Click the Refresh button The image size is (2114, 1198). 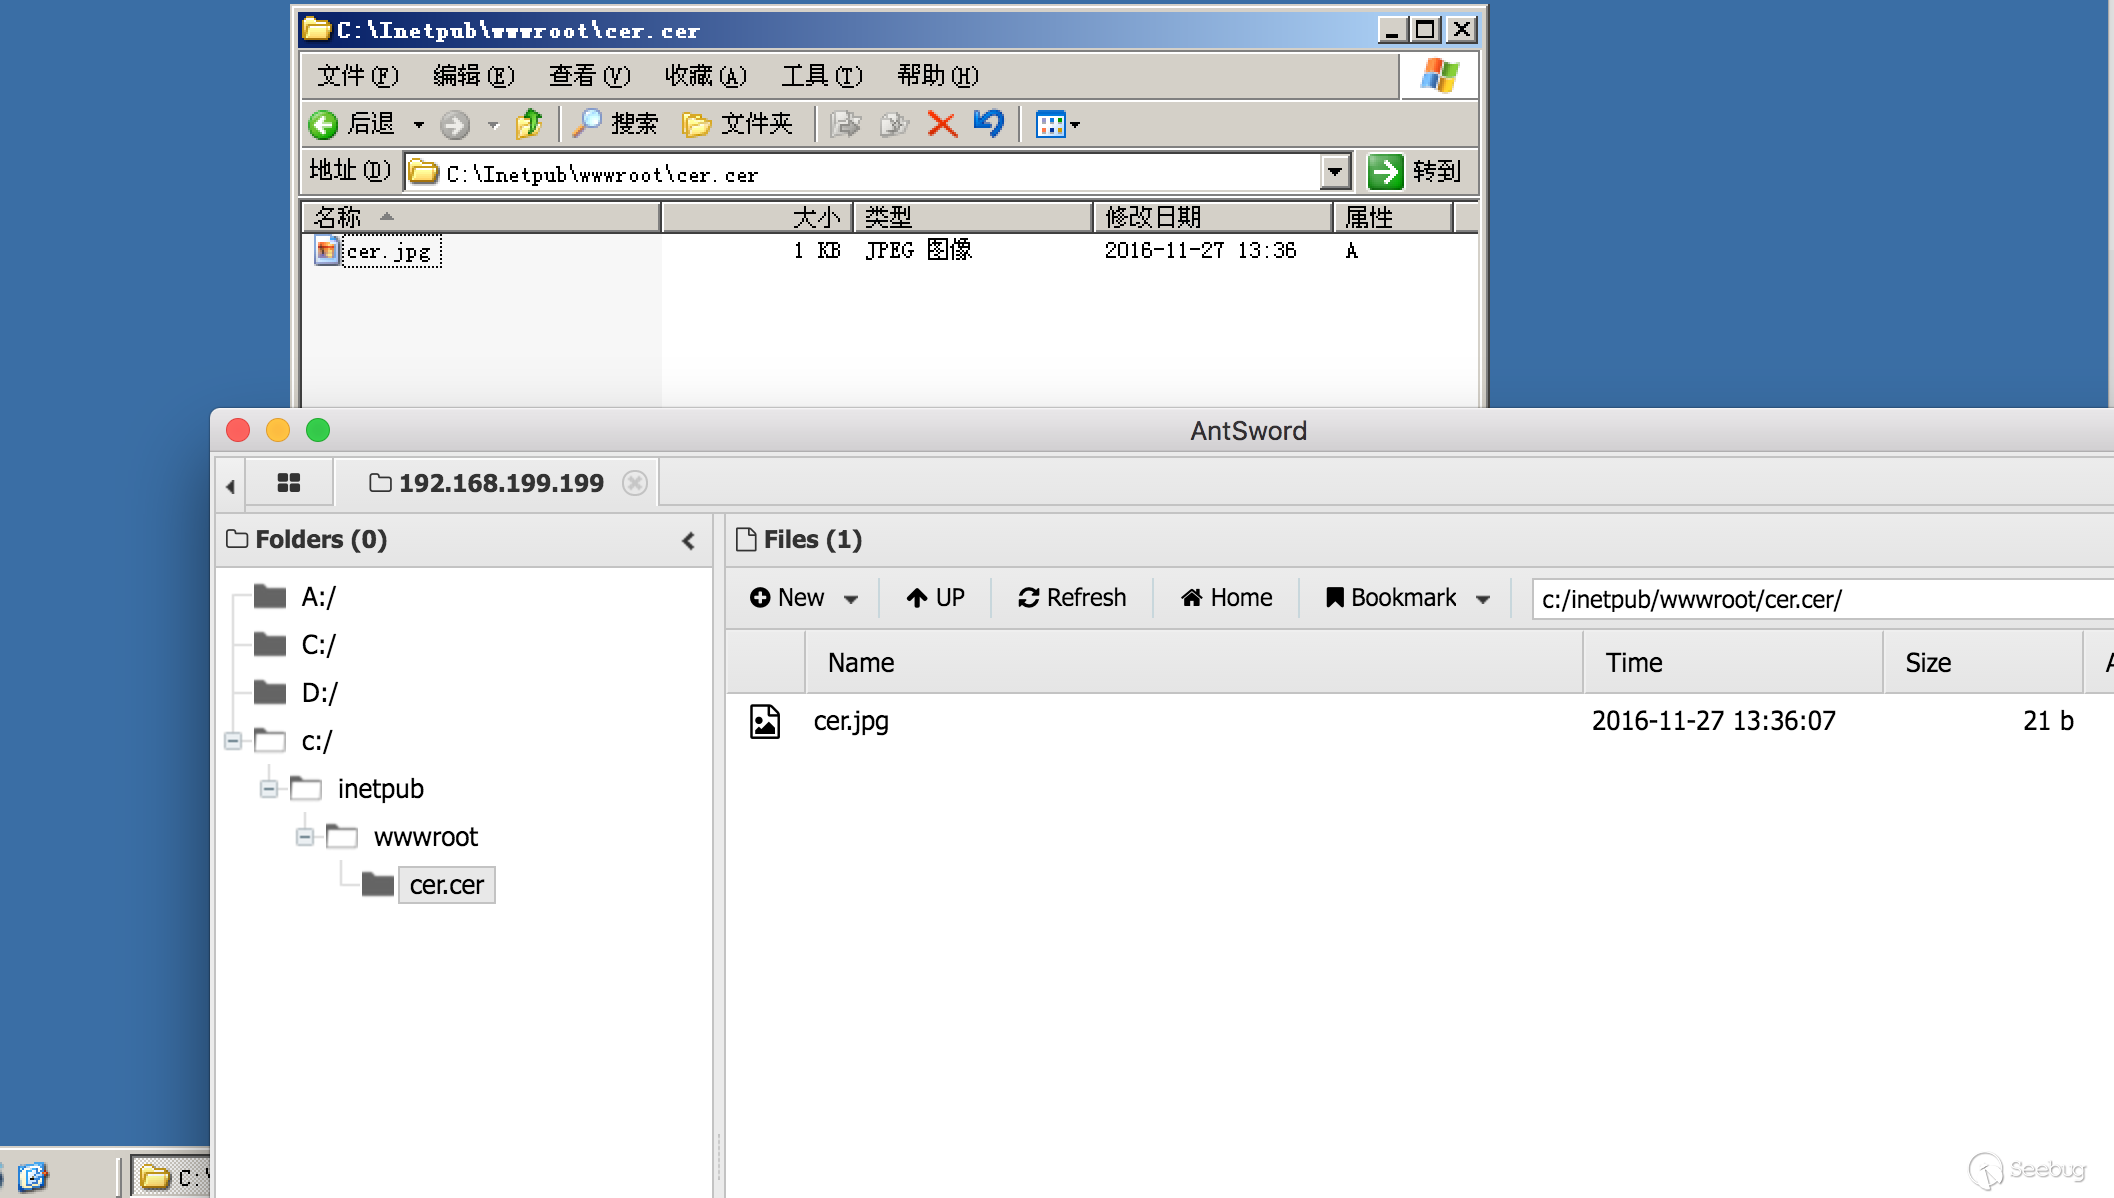point(1072,598)
